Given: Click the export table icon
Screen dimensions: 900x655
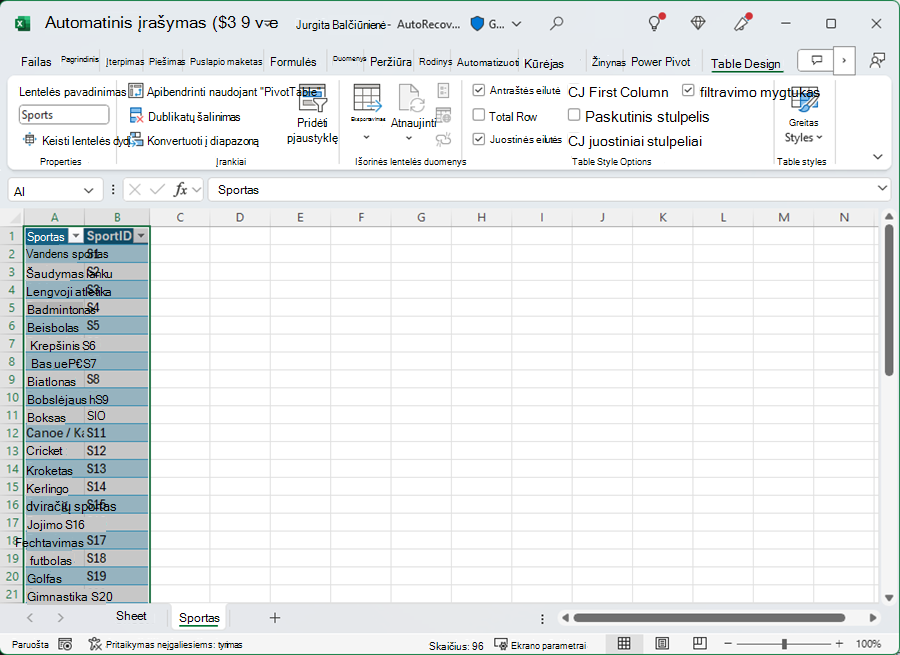Looking at the screenshot, I should point(367,98).
